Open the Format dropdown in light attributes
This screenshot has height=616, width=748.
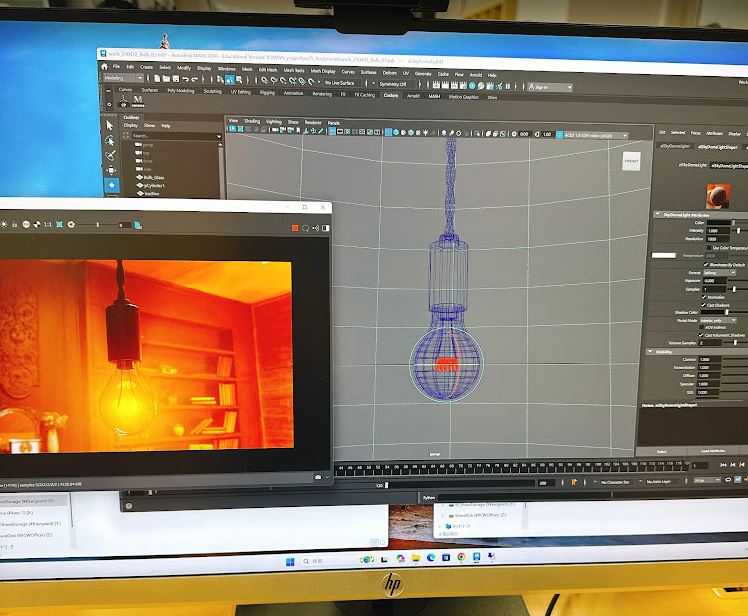point(719,272)
